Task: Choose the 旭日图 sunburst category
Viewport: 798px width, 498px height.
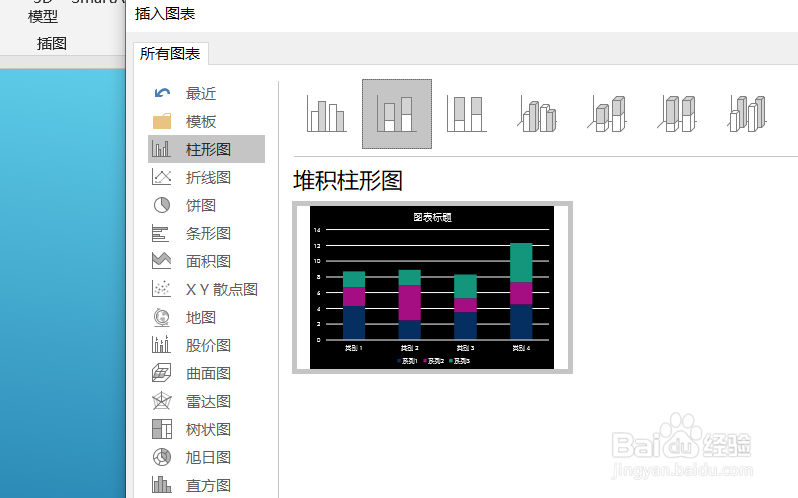Action: (x=207, y=457)
